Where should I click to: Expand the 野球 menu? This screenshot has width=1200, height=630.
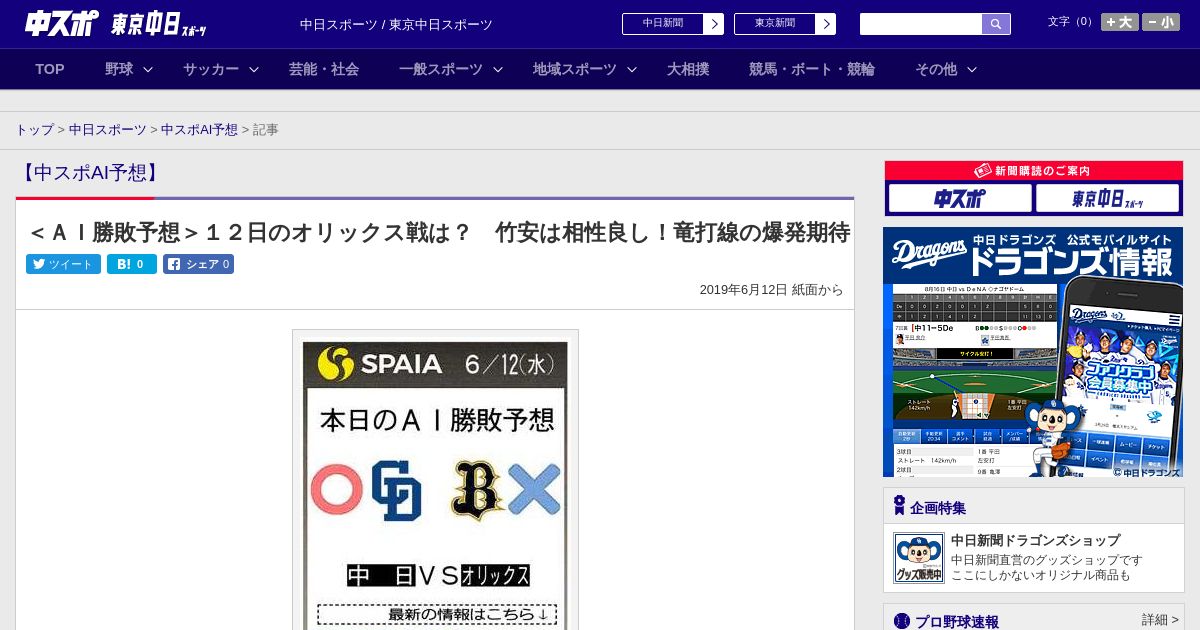pos(129,69)
